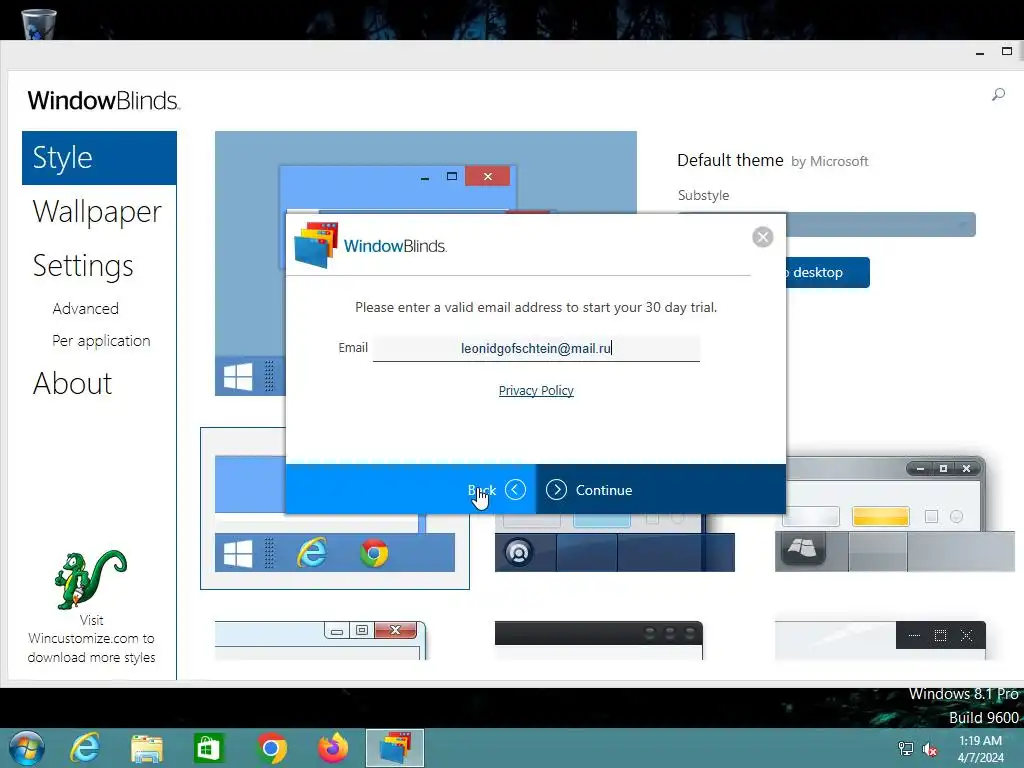This screenshot has width=1024, height=768.
Task: Click the WindowBlinds title logo text
Action: (x=104, y=101)
